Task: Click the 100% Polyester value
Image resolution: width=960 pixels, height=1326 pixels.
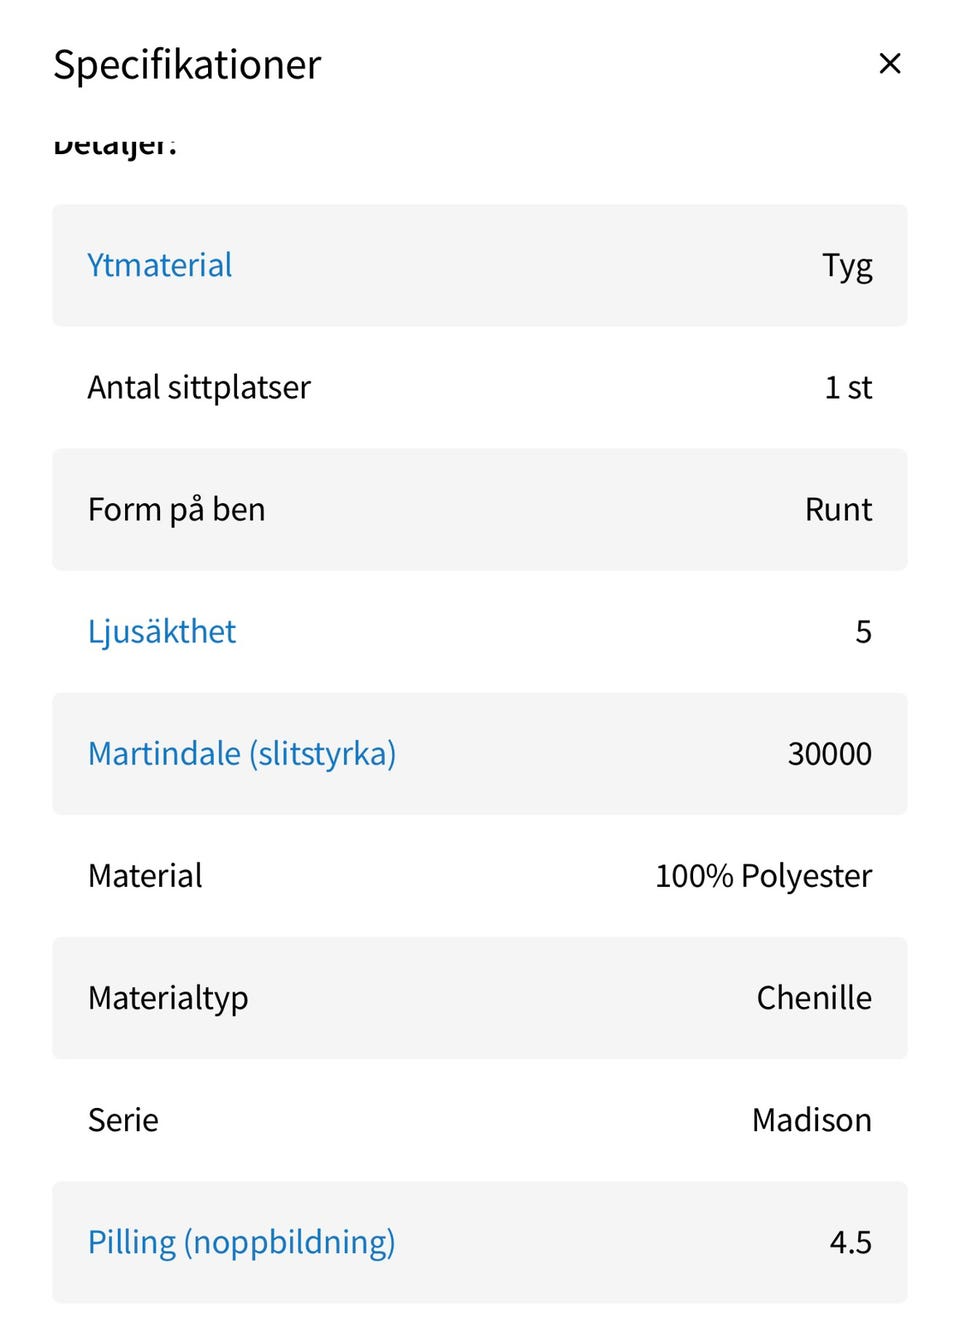Action: (763, 875)
